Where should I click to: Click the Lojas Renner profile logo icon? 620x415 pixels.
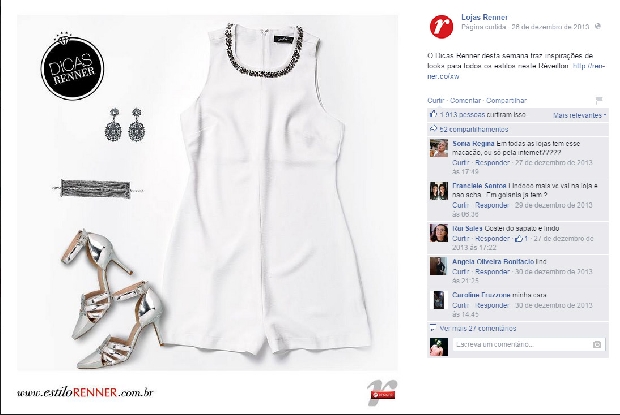(441, 26)
